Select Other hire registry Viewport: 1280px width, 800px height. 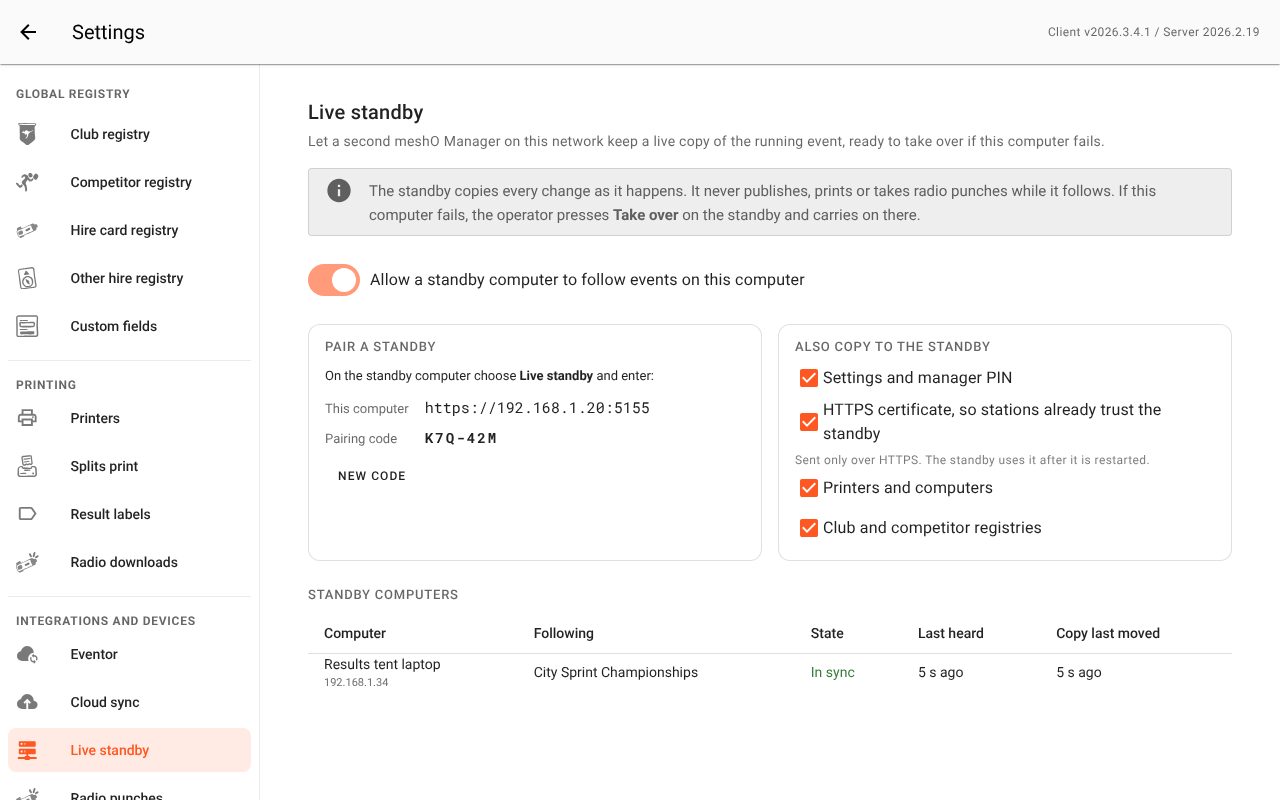(x=130, y=278)
